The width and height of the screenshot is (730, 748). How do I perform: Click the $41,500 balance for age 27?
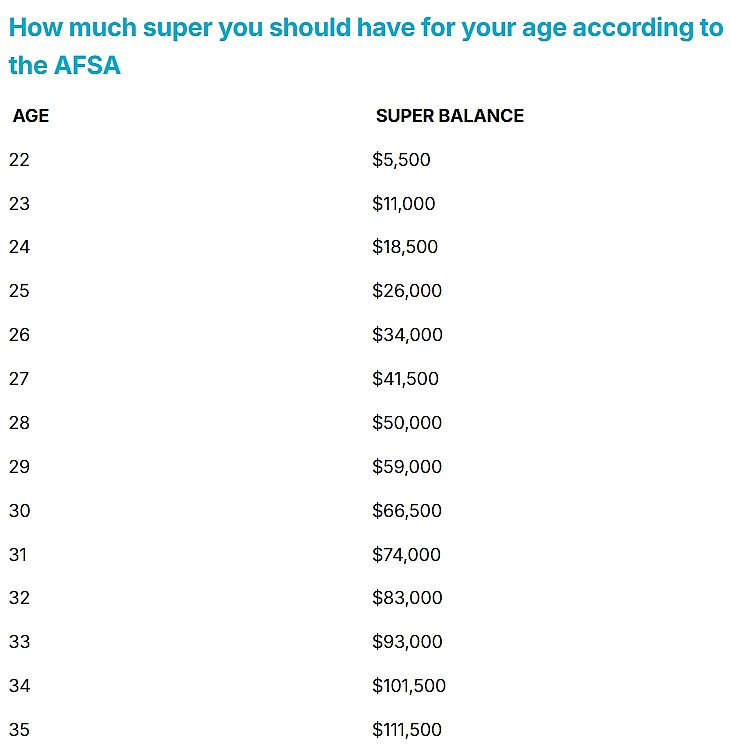pyautogui.click(x=405, y=379)
